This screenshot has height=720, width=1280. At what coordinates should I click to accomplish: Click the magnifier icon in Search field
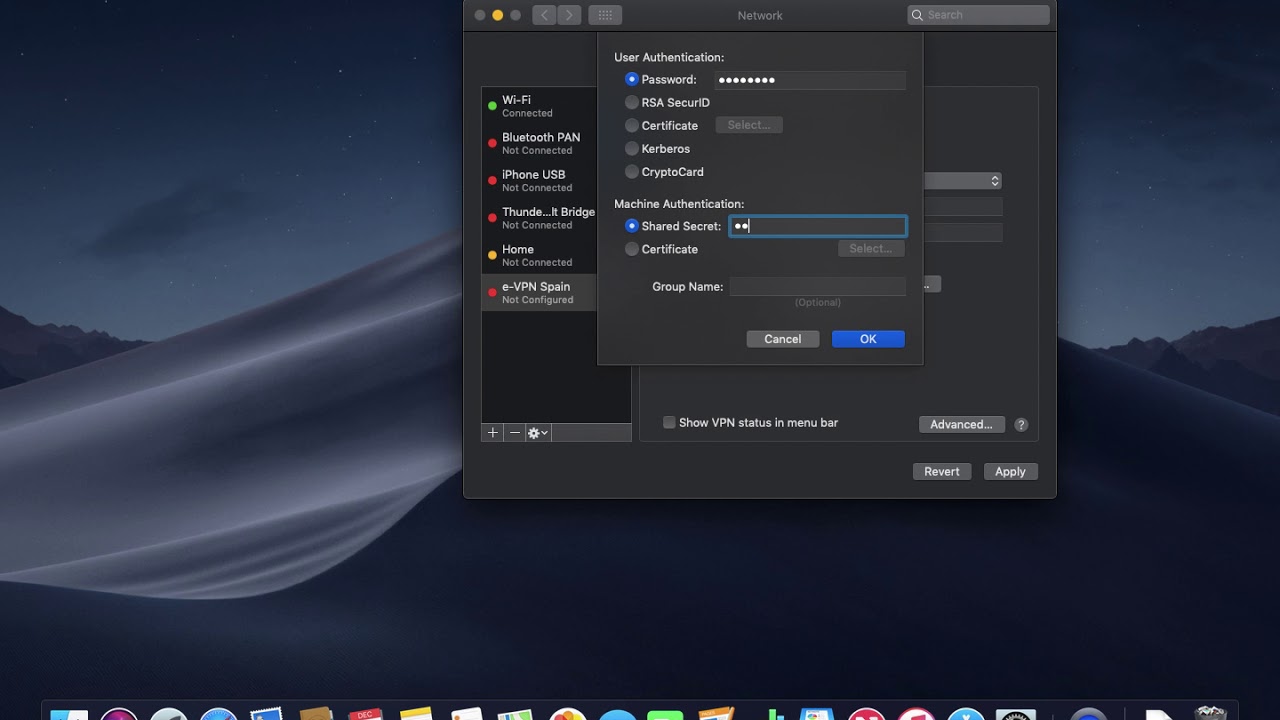(x=917, y=15)
